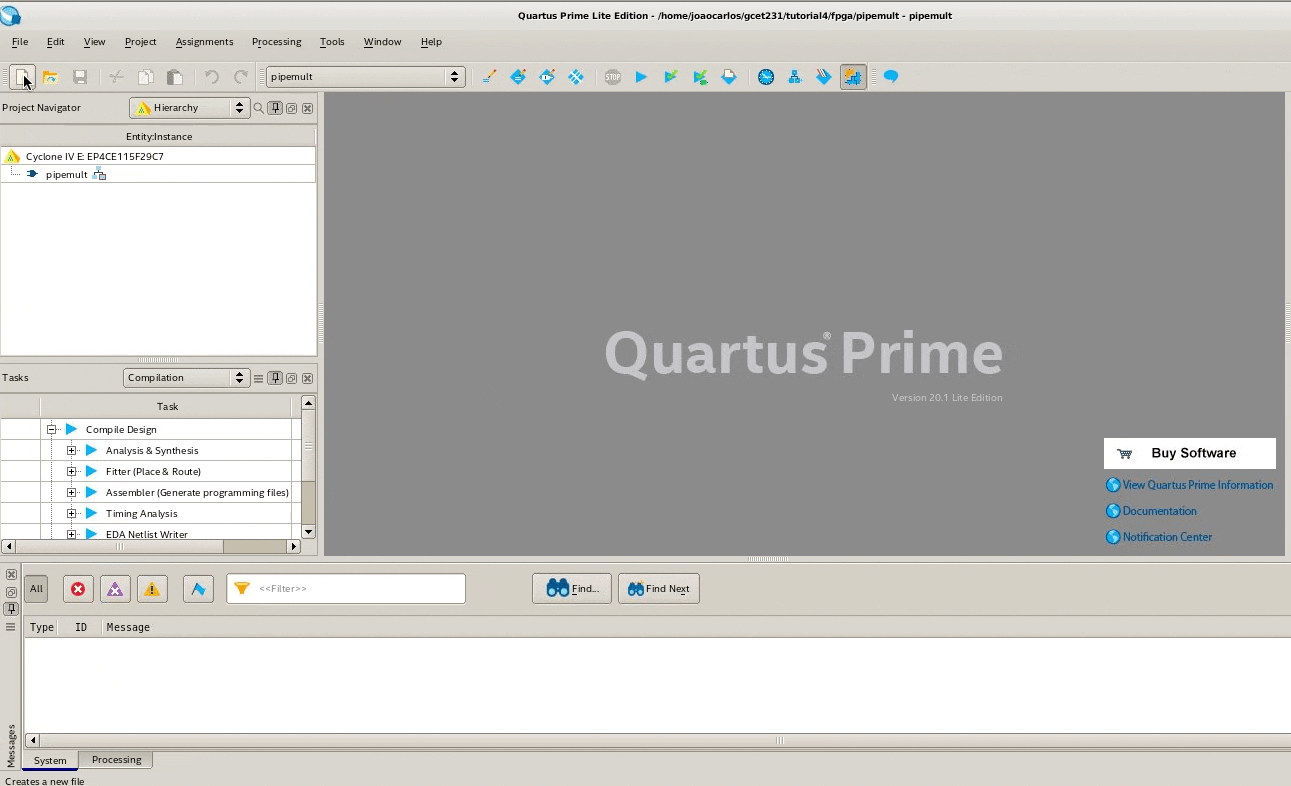Expand Analysis & Synthesis task
The height and width of the screenshot is (786, 1291).
(71, 451)
